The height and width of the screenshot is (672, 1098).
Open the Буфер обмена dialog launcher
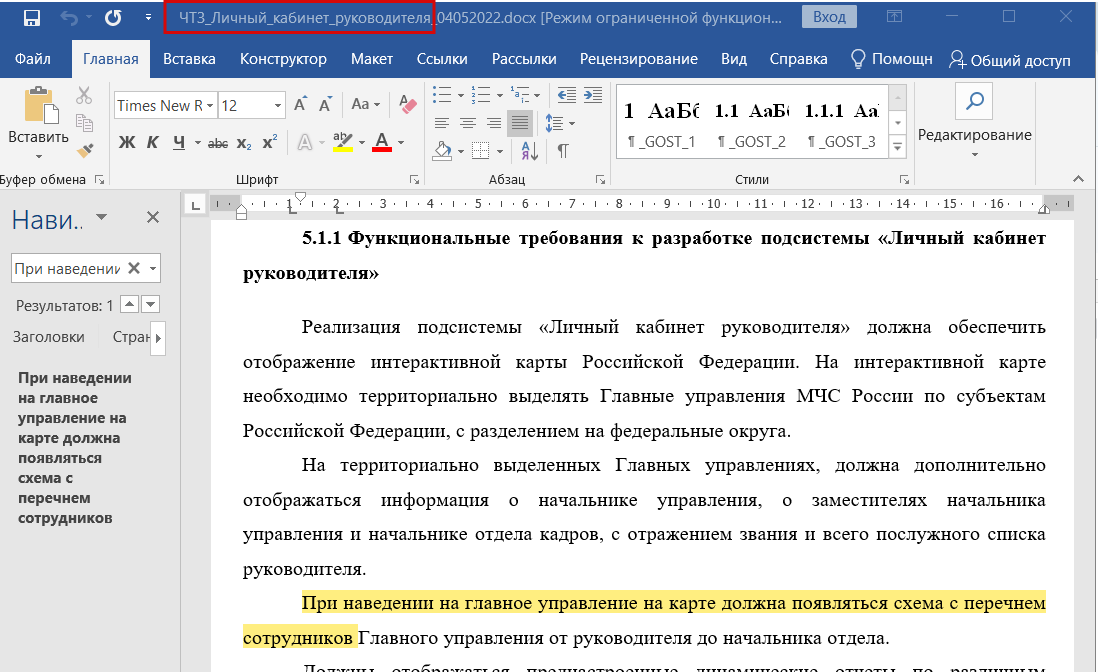(99, 180)
